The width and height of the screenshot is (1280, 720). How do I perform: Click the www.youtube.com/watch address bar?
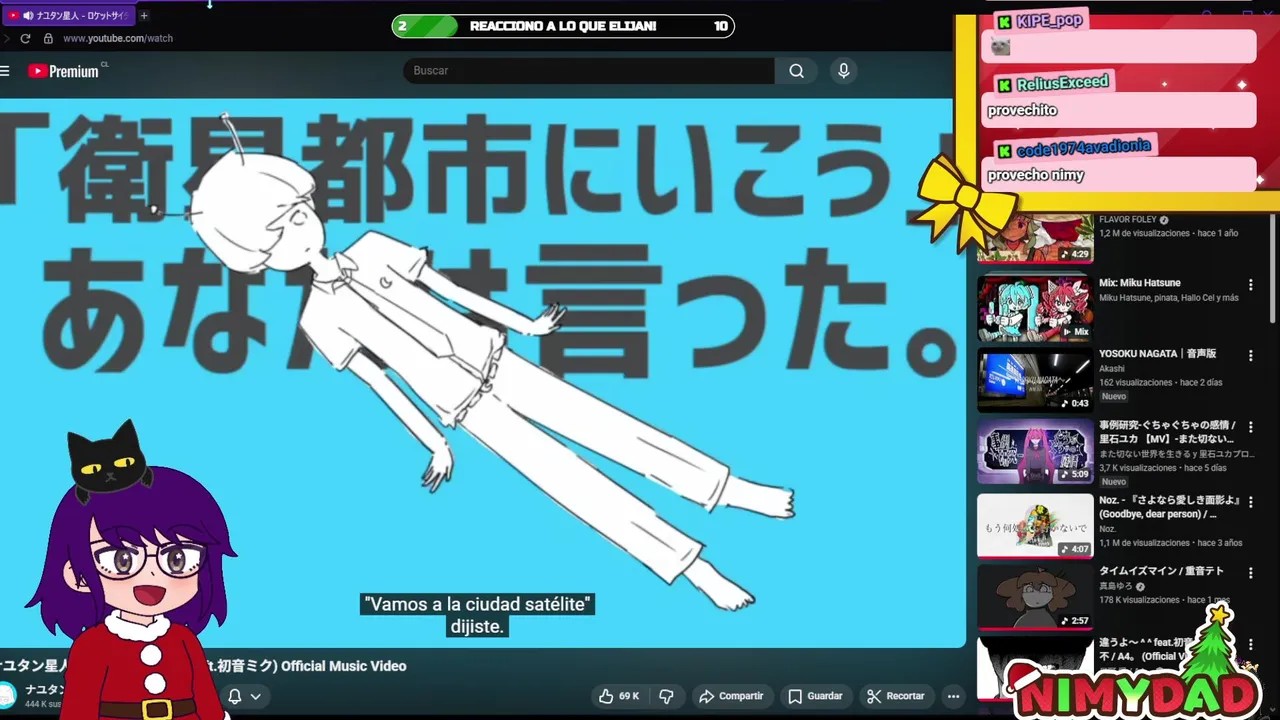[x=118, y=38]
